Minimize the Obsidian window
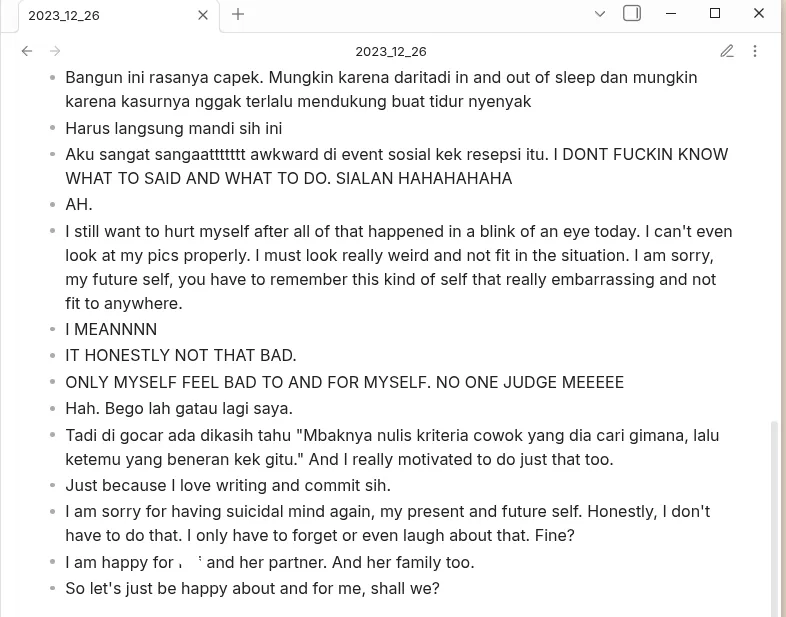Image resolution: width=786 pixels, height=617 pixels. pos(671,13)
